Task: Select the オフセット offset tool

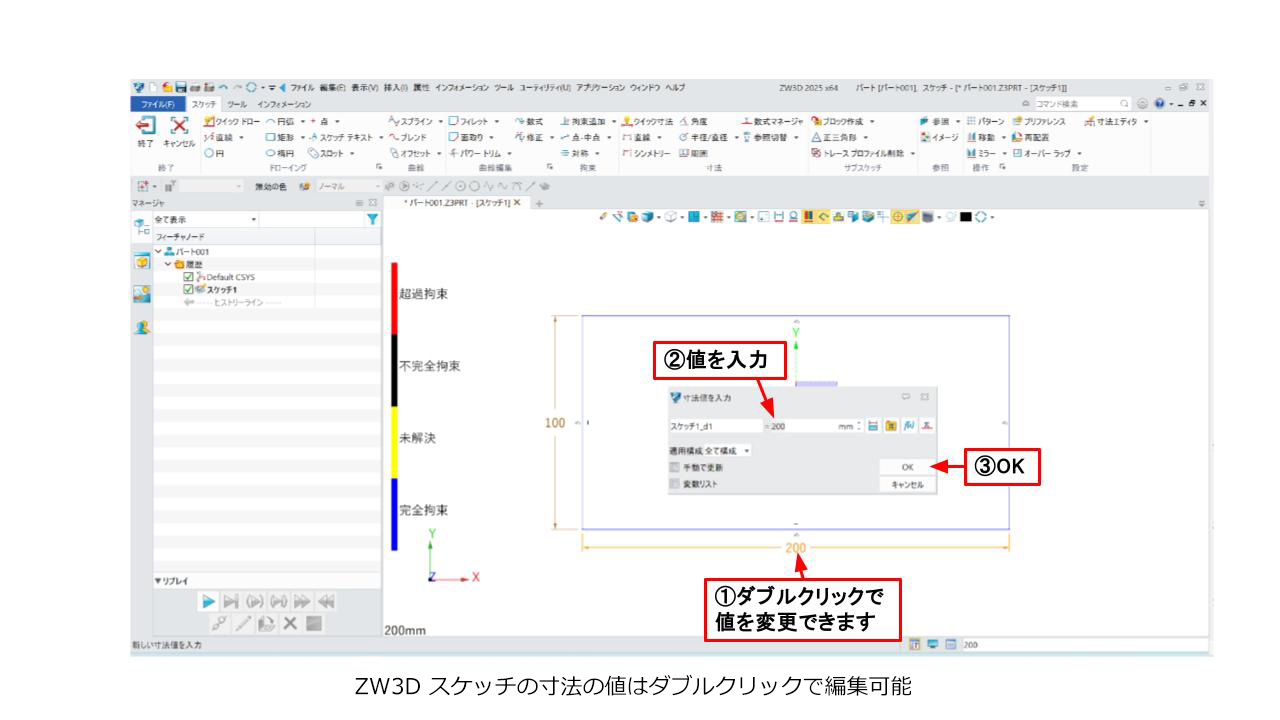Action: coord(412,153)
